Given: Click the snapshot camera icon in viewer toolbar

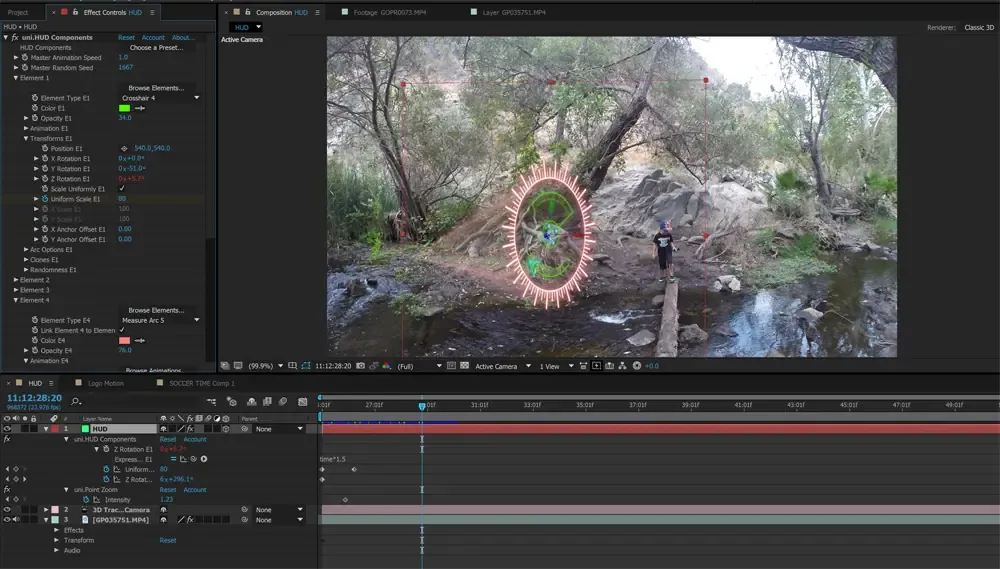Looking at the screenshot, I should pyautogui.click(x=360, y=366).
